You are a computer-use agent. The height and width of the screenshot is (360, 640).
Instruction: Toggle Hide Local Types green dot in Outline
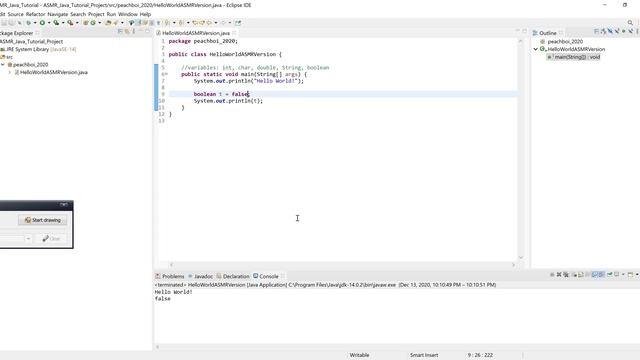(x=623, y=31)
